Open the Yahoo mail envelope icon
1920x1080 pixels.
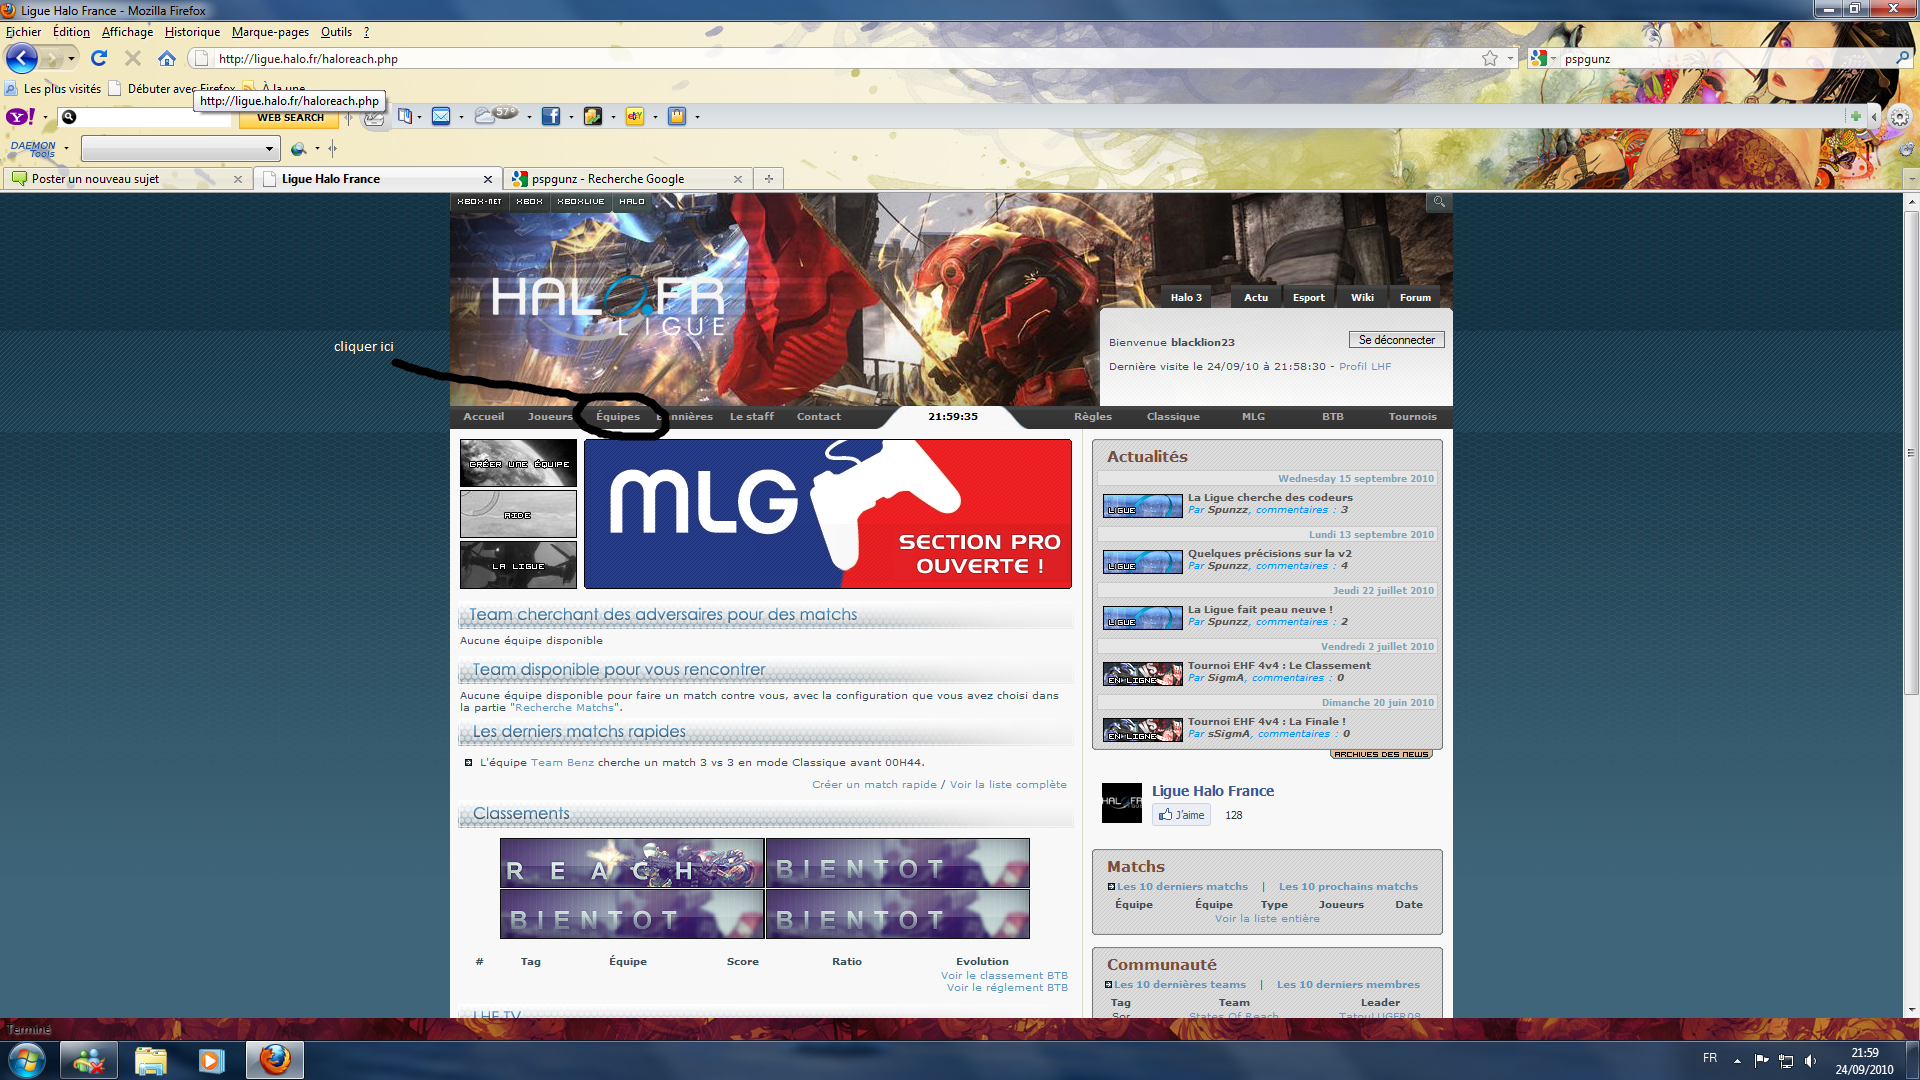click(x=441, y=117)
